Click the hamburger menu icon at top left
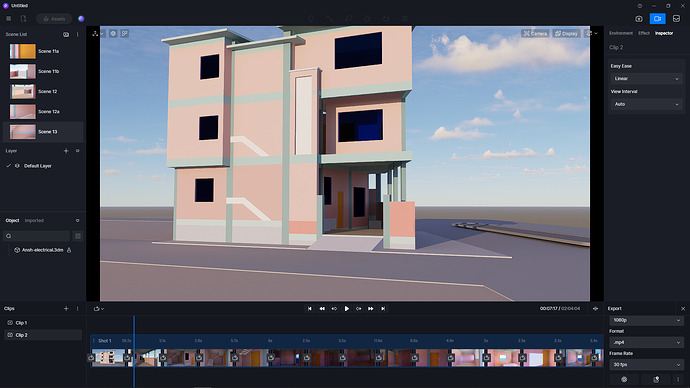The image size is (690, 388). [8, 18]
